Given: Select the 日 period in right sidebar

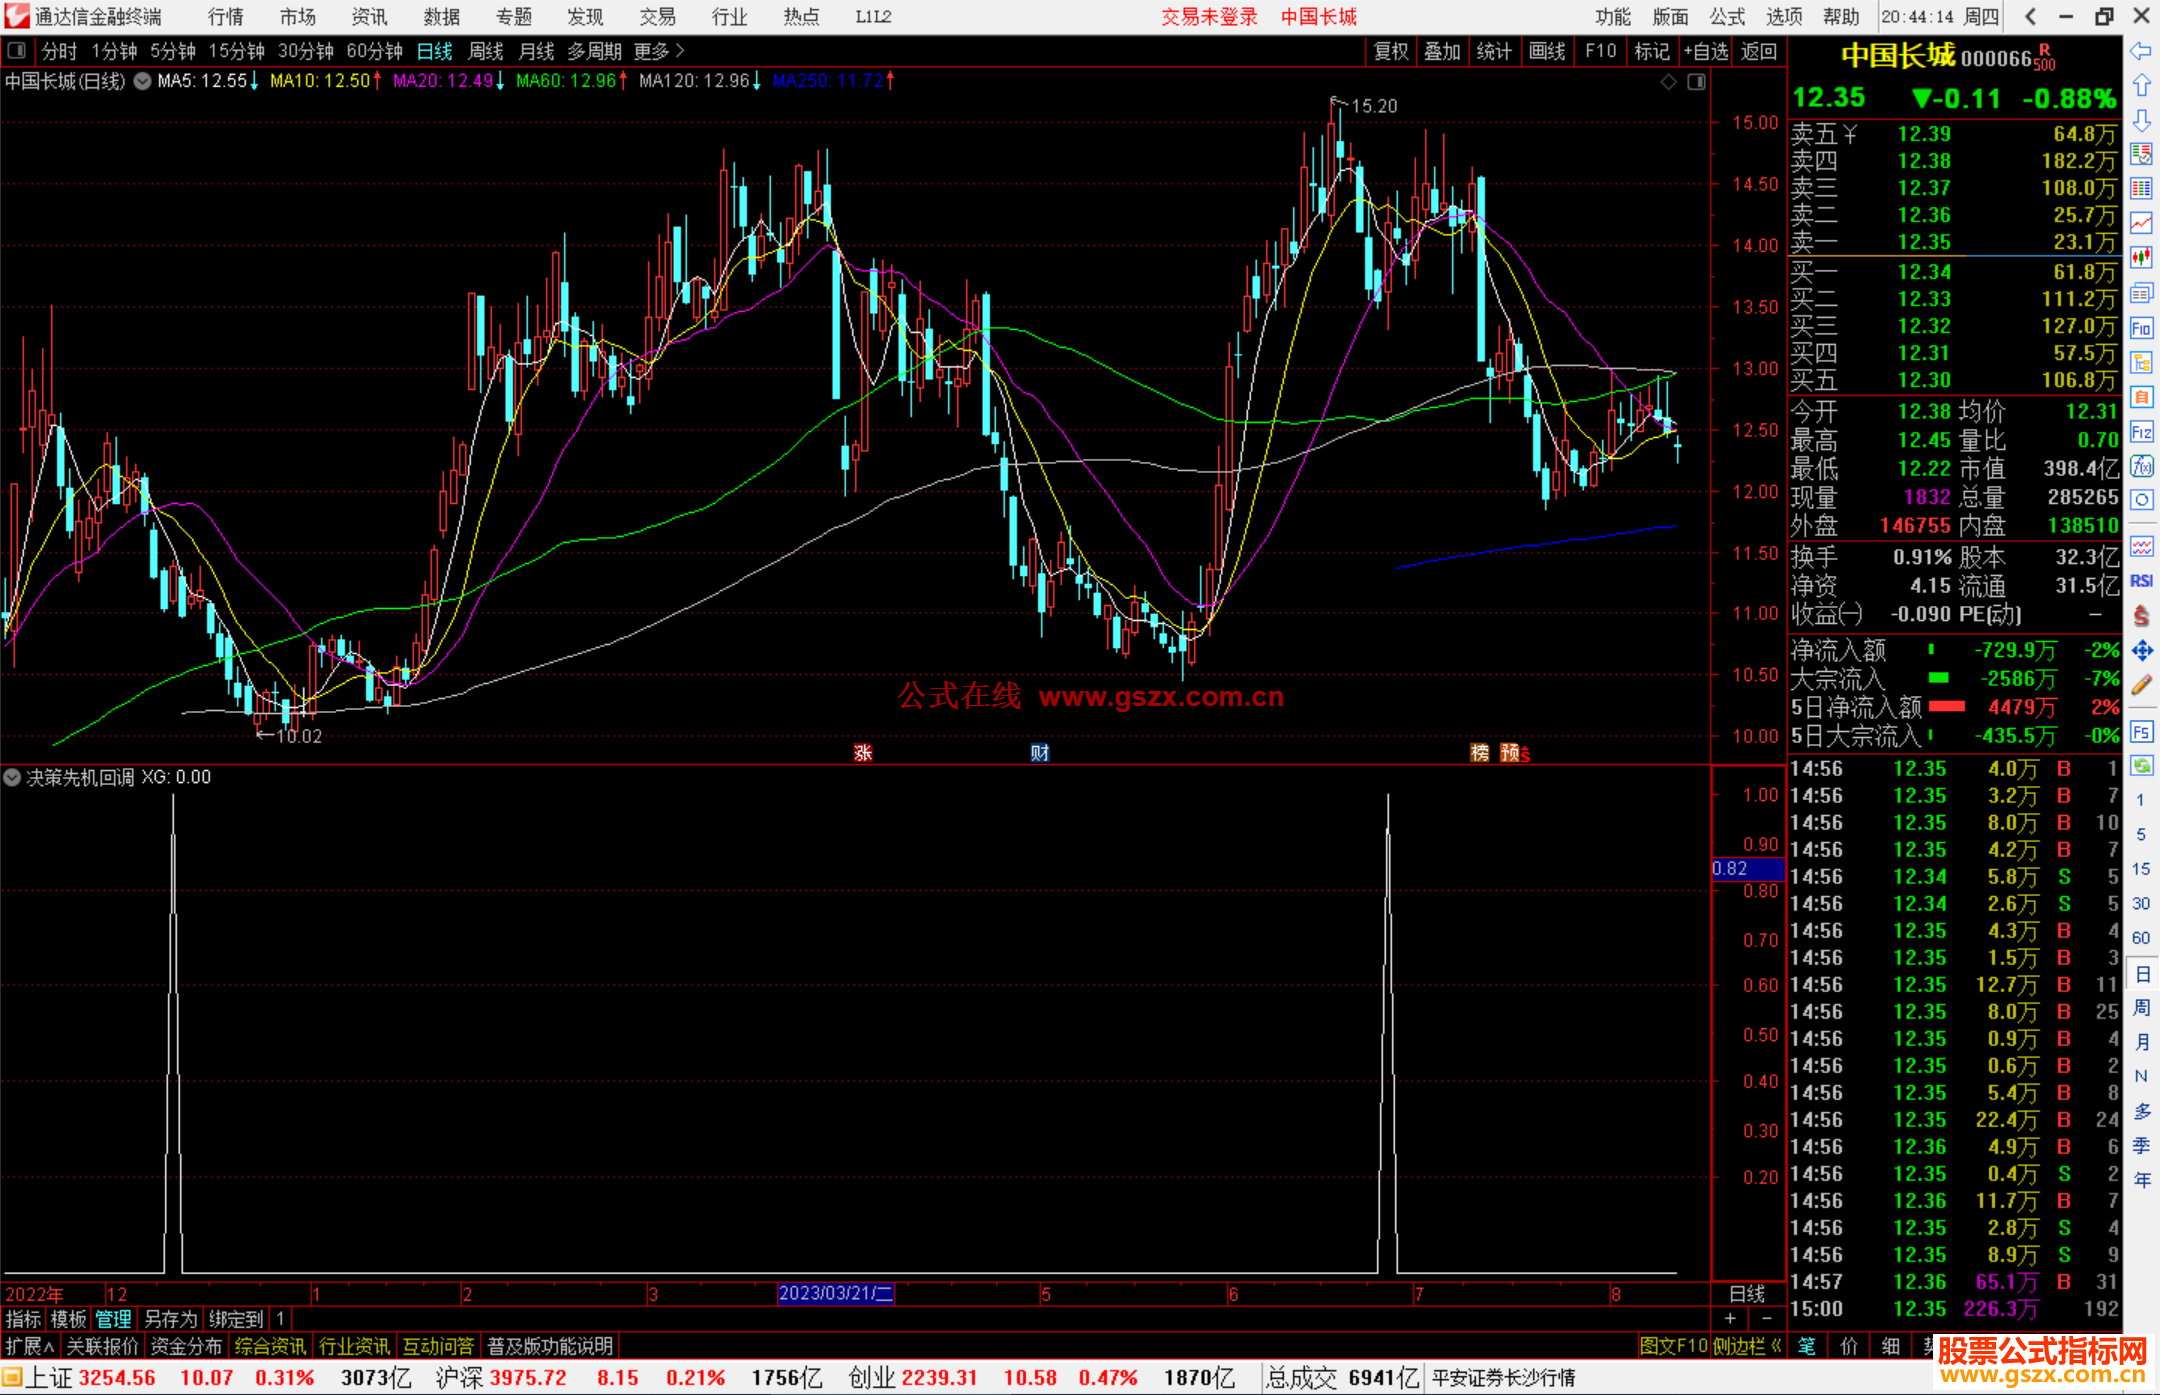Looking at the screenshot, I should (x=2142, y=974).
